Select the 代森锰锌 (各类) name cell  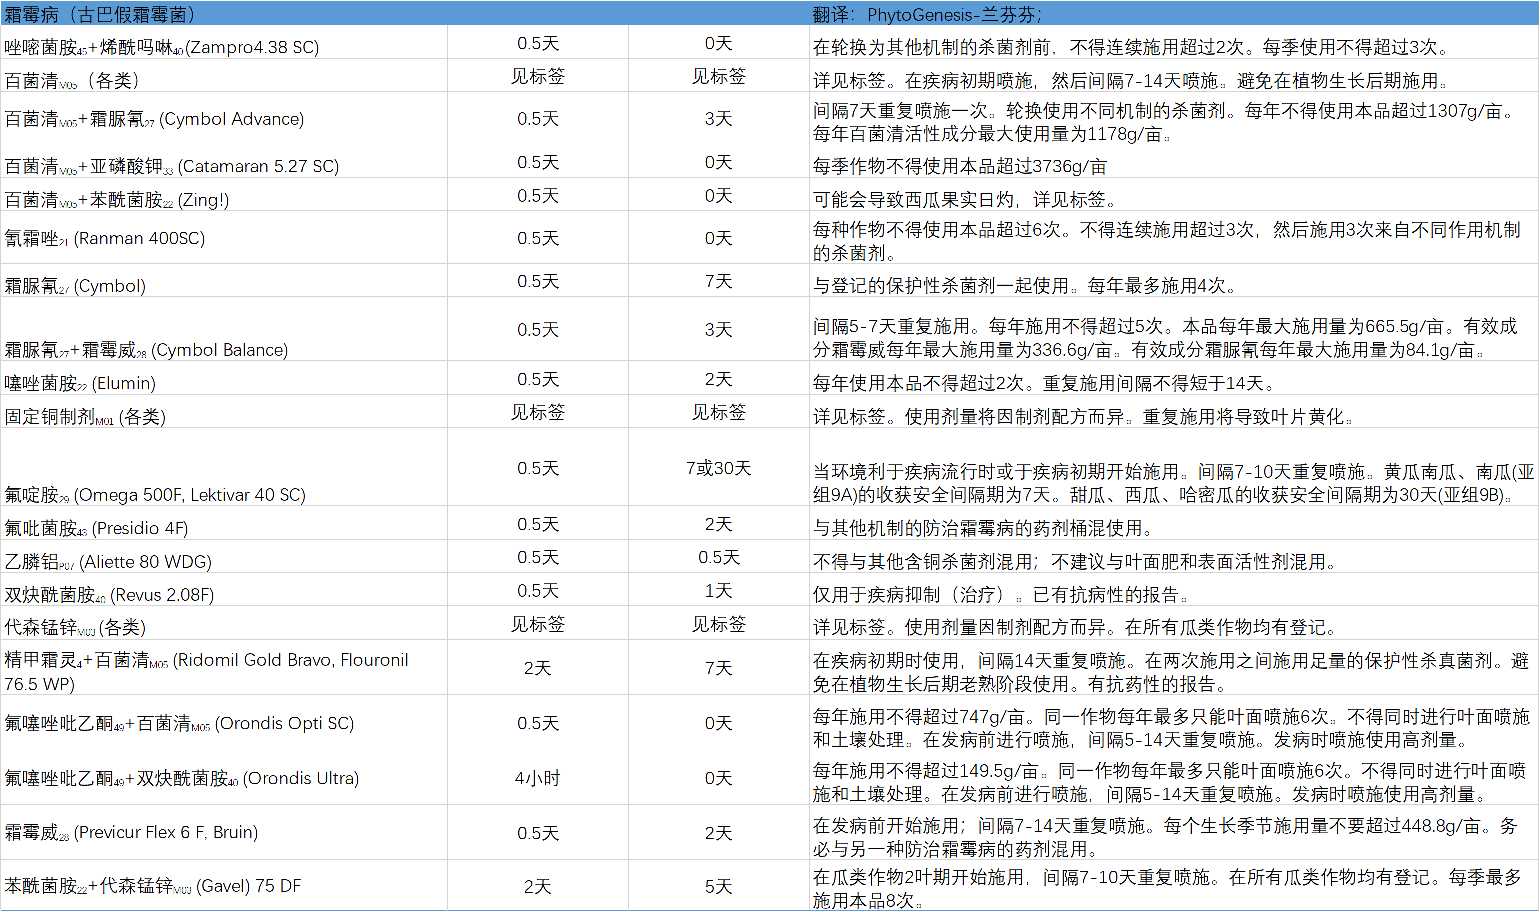coord(75,628)
